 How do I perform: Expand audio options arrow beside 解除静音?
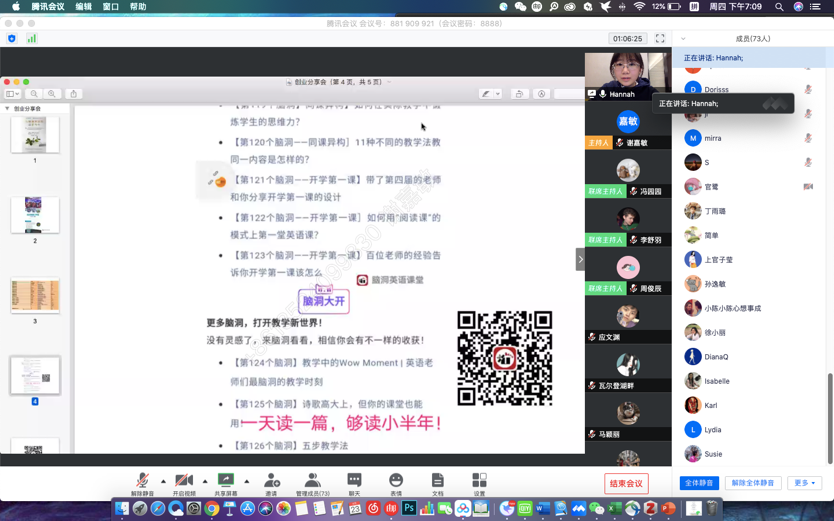pyautogui.click(x=163, y=481)
